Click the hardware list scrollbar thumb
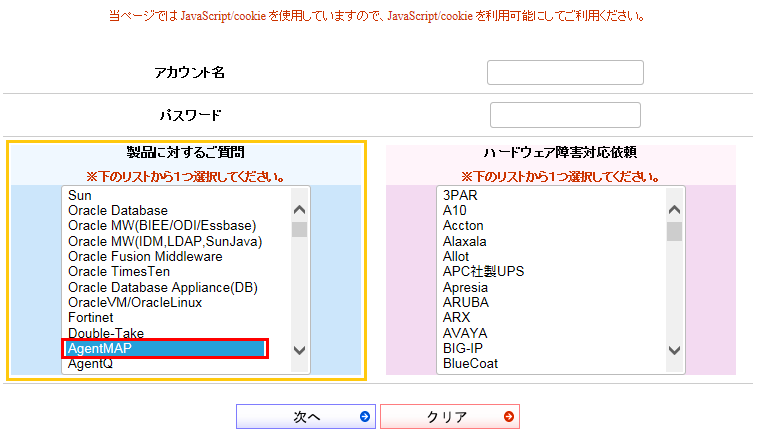The height and width of the screenshot is (434, 757). [x=674, y=231]
